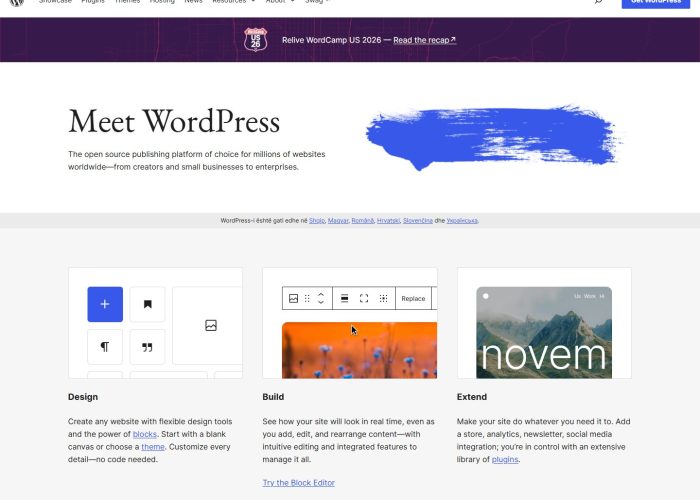Follow the blocks link in Design text
The width and height of the screenshot is (700, 500).
click(x=145, y=434)
